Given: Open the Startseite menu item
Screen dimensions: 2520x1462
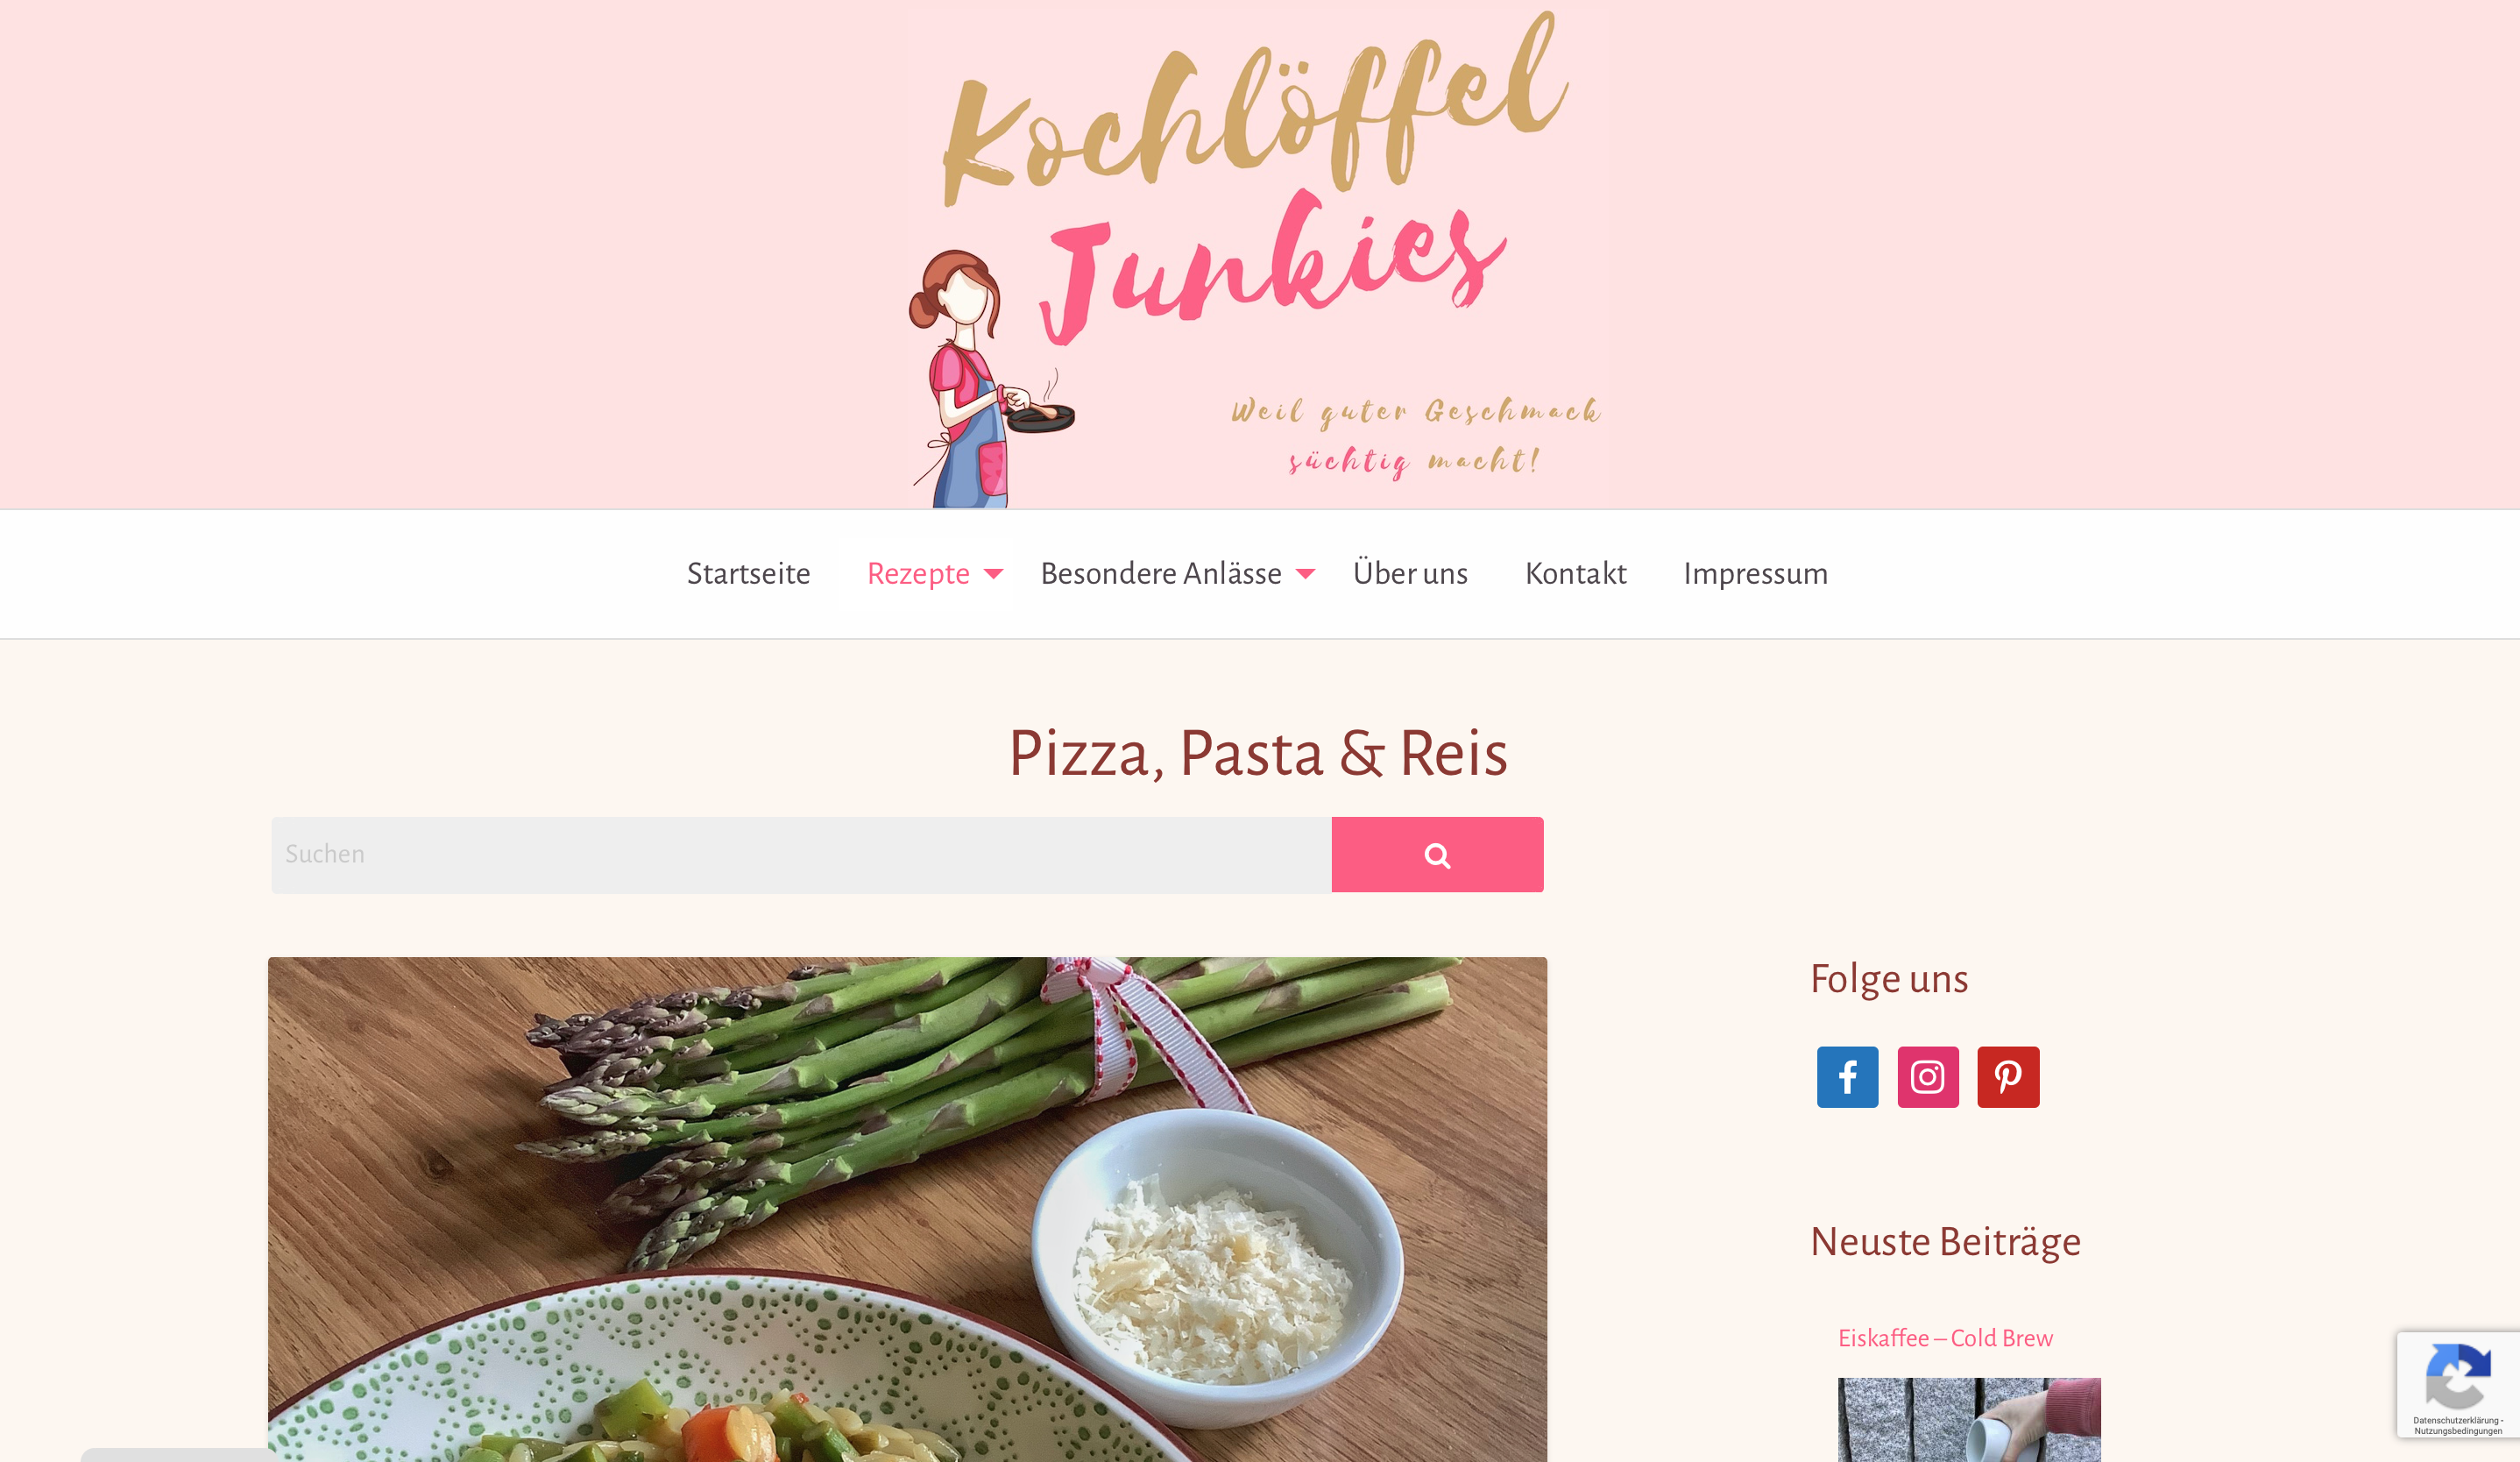Looking at the screenshot, I should [x=748, y=573].
